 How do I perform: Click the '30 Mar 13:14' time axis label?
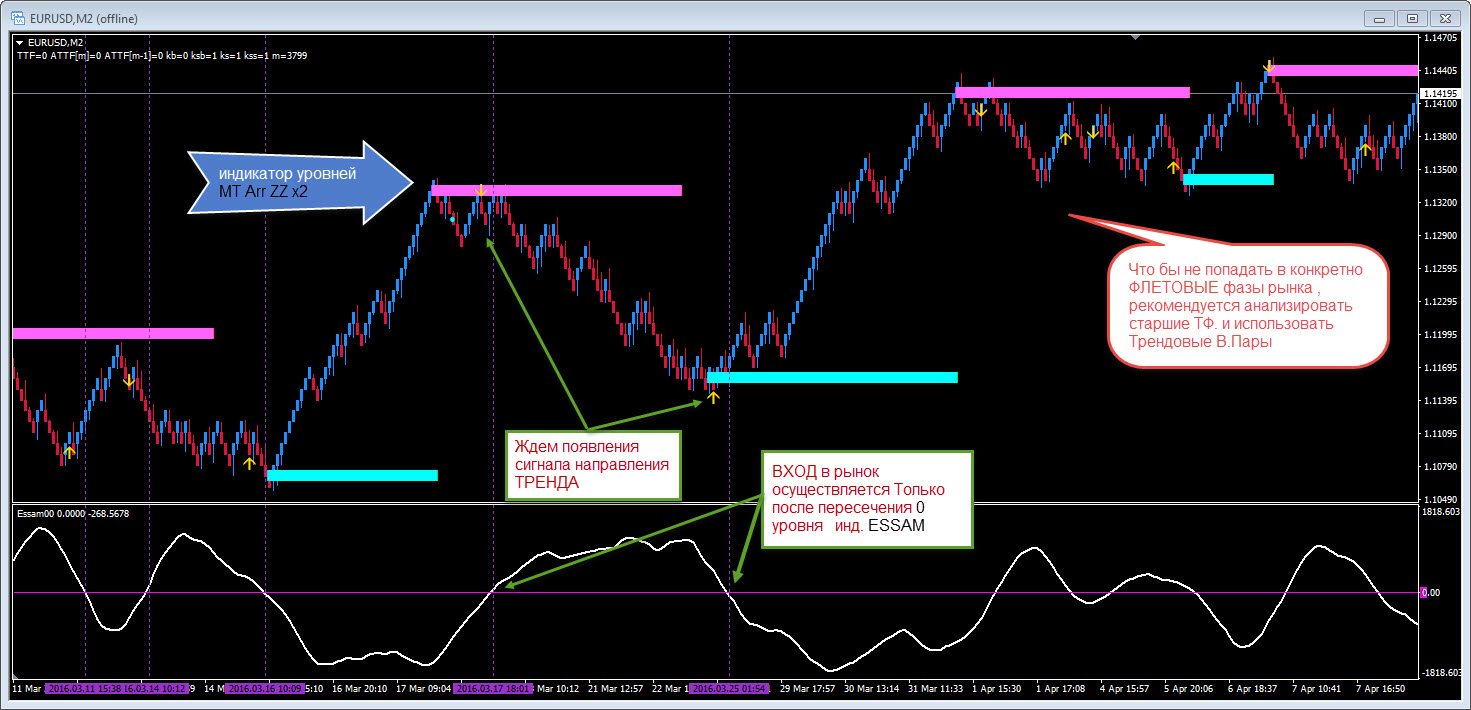[x=871, y=689]
